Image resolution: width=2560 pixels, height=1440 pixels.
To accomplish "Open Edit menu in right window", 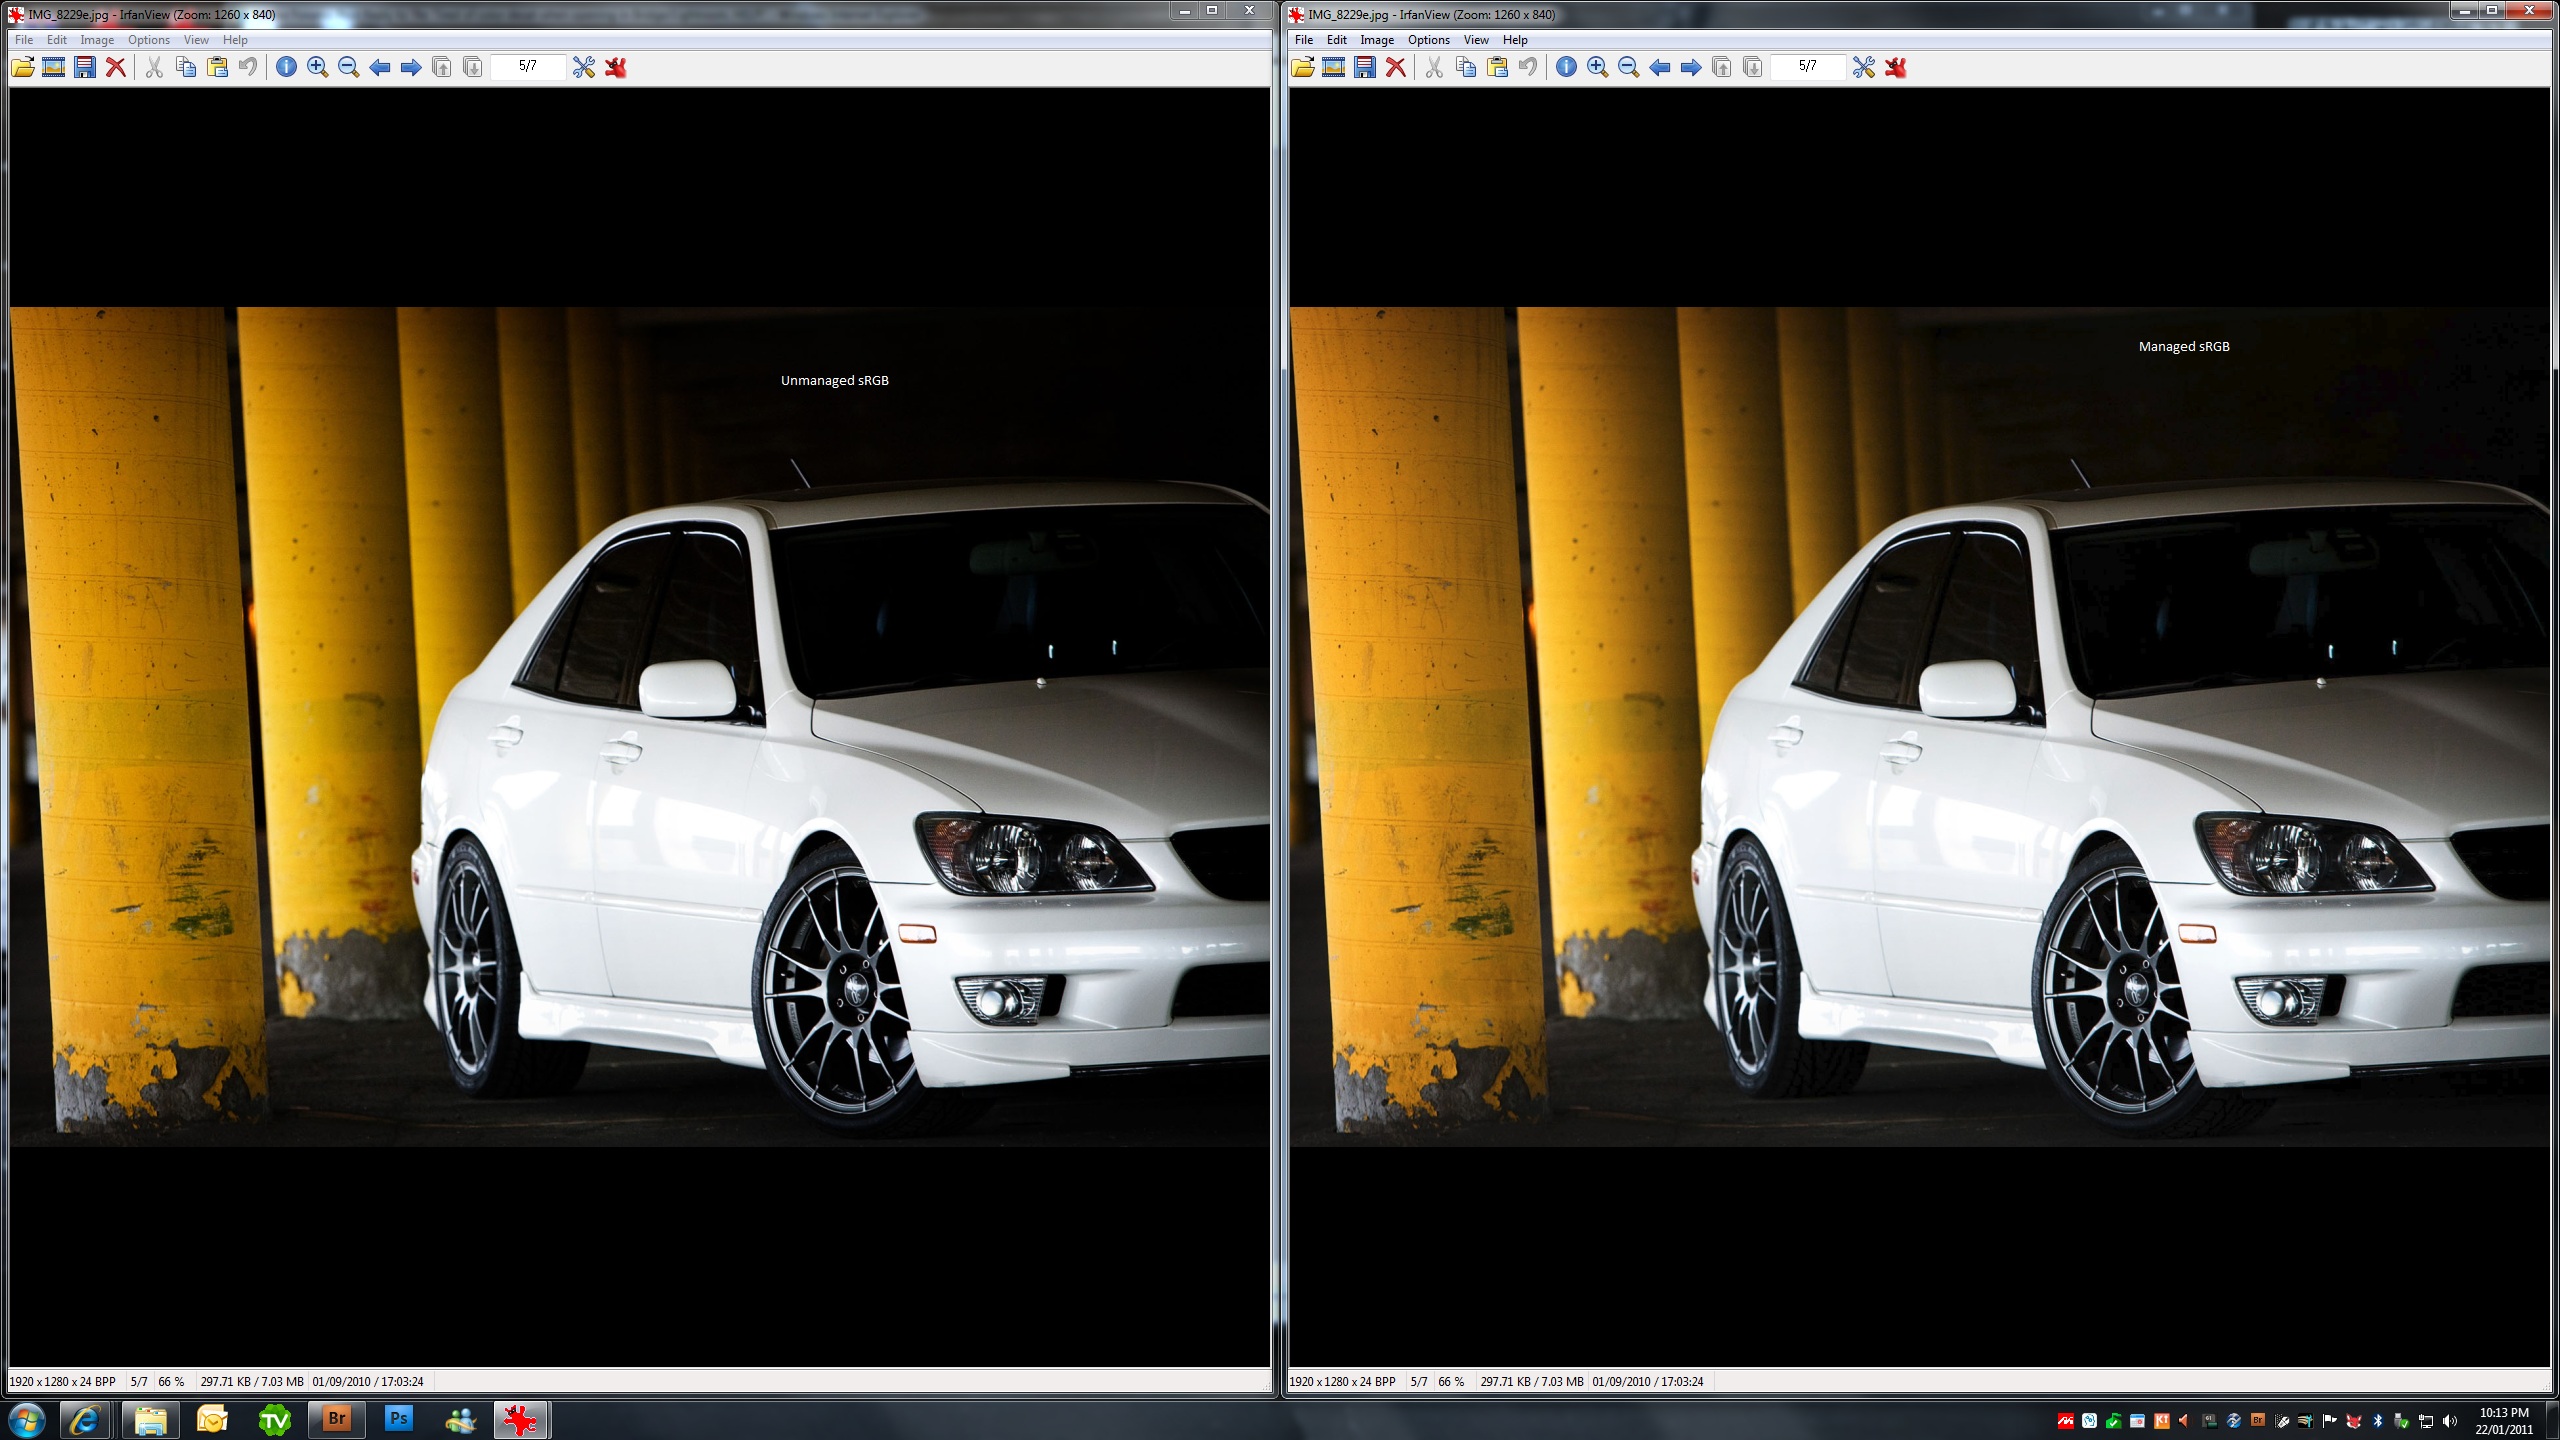I will [1337, 40].
